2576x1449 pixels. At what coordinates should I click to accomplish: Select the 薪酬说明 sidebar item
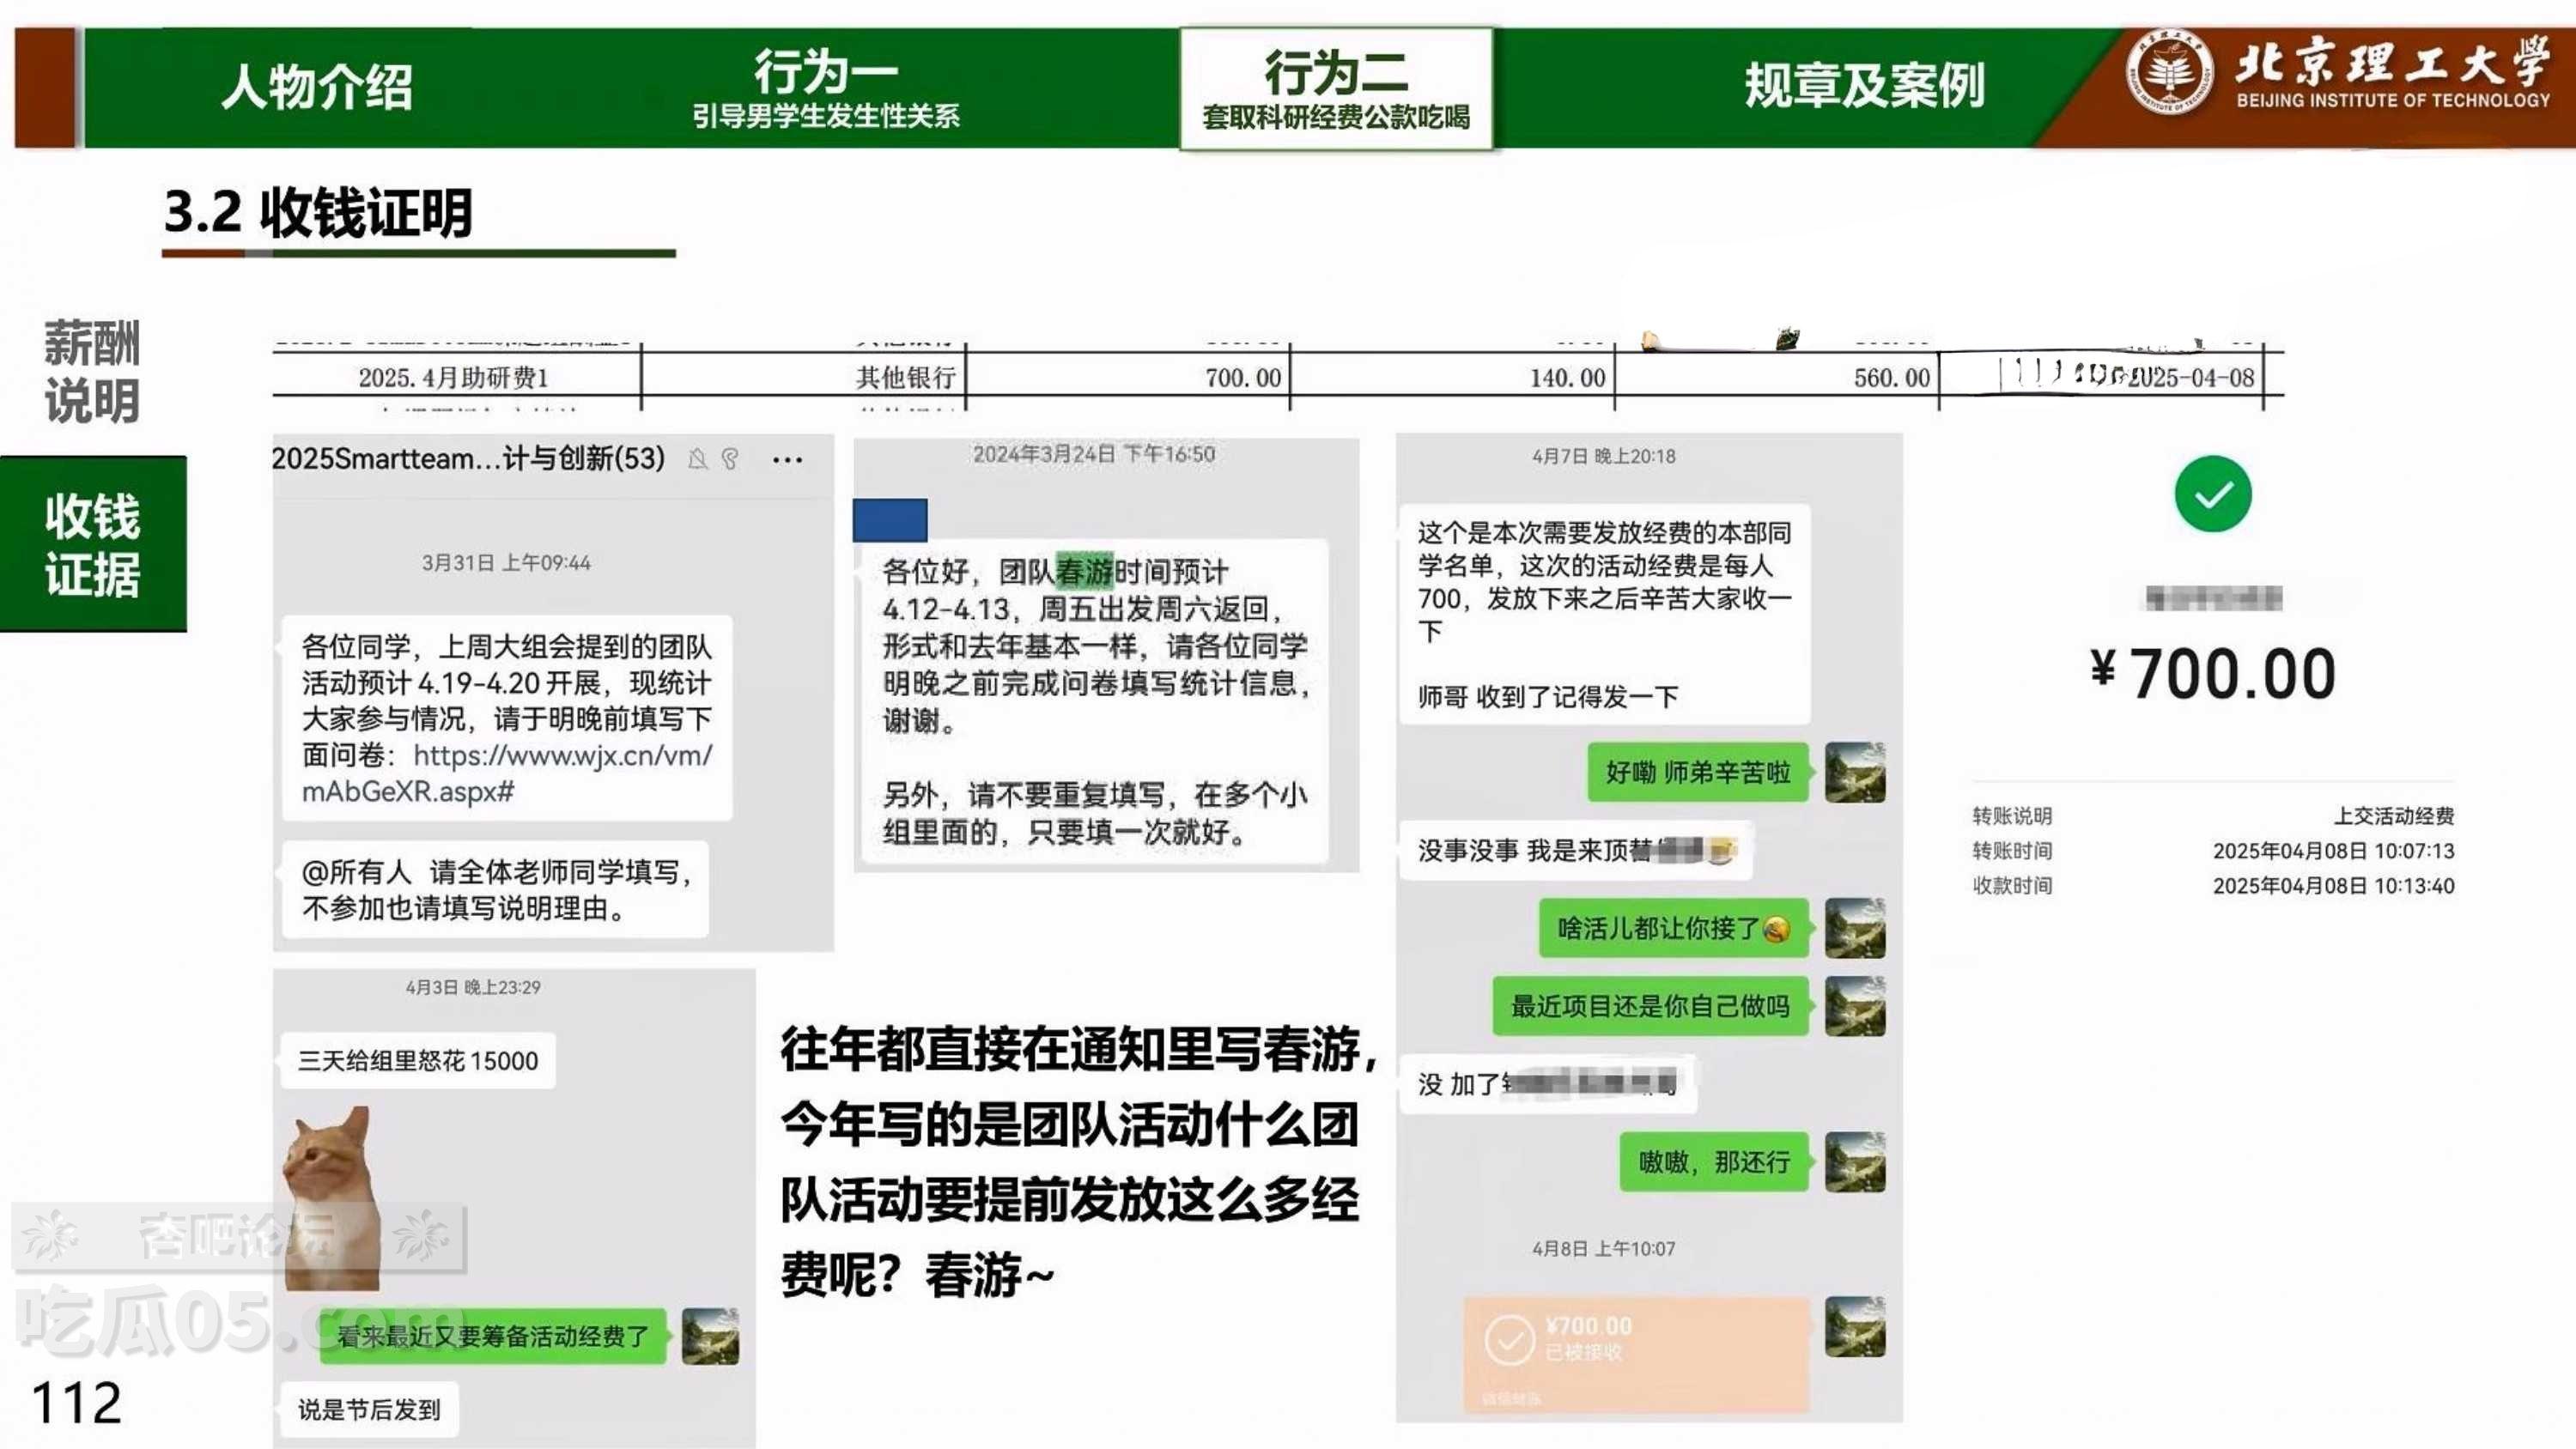pos(92,371)
